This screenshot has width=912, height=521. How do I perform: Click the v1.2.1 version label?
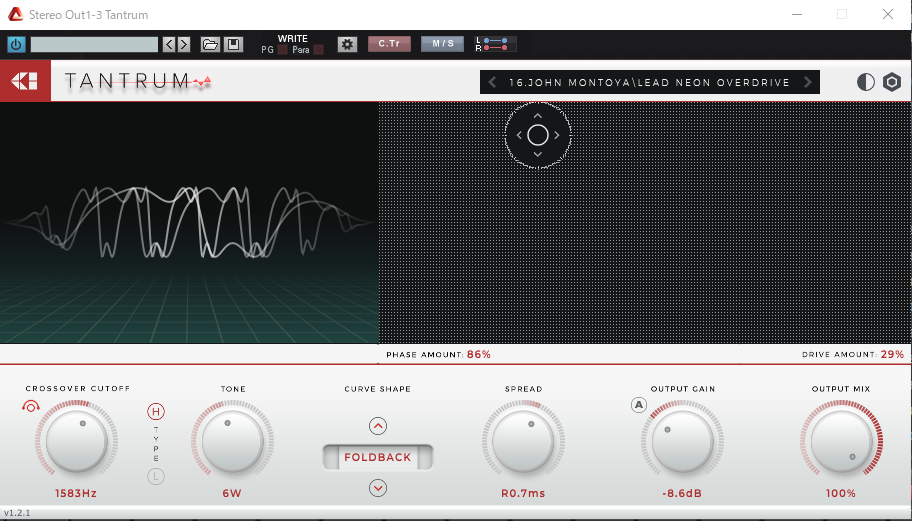pyautogui.click(x=17, y=513)
